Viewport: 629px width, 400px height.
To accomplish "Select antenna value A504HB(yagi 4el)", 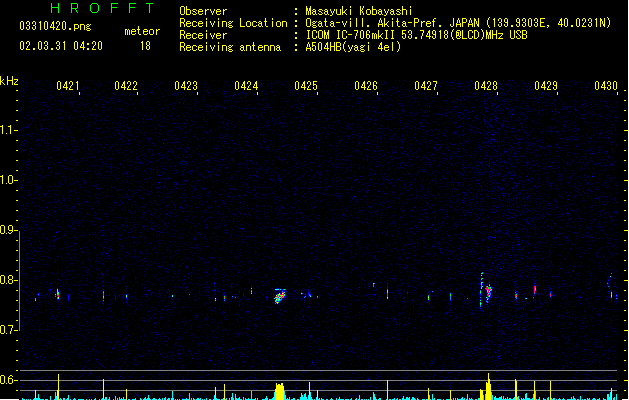I will pyautogui.click(x=353, y=47).
